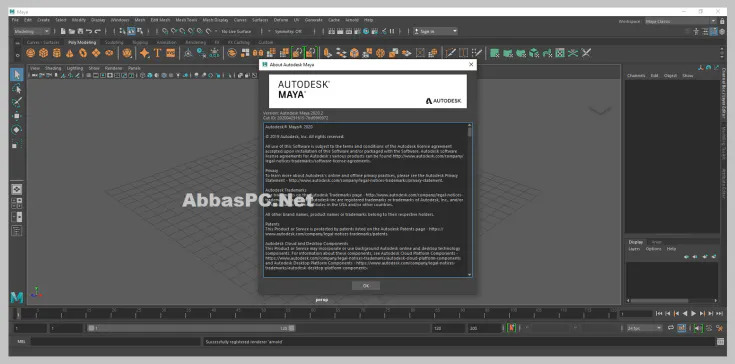Open the Modeling menu set dropdown

coord(31,31)
